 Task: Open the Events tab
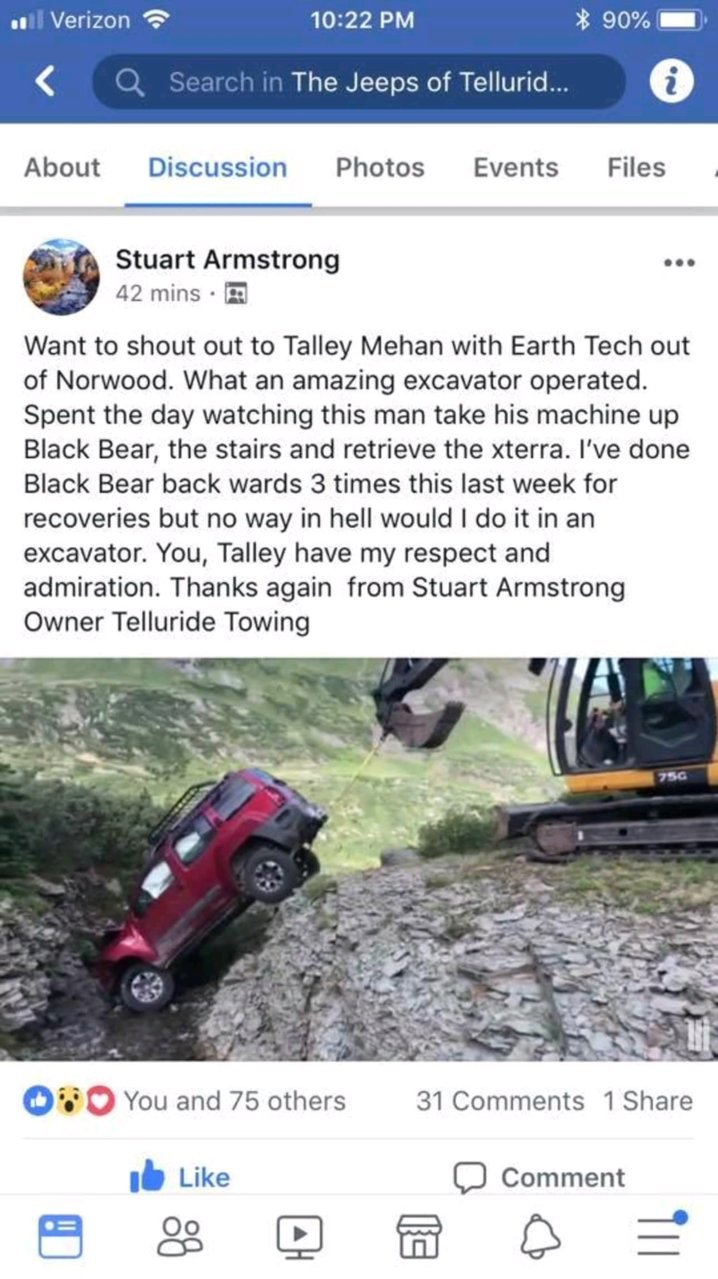tap(515, 167)
